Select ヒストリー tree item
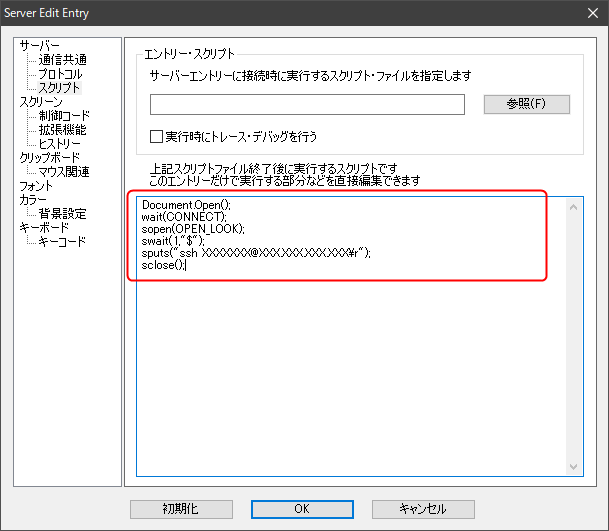The image size is (609, 531). [59, 144]
